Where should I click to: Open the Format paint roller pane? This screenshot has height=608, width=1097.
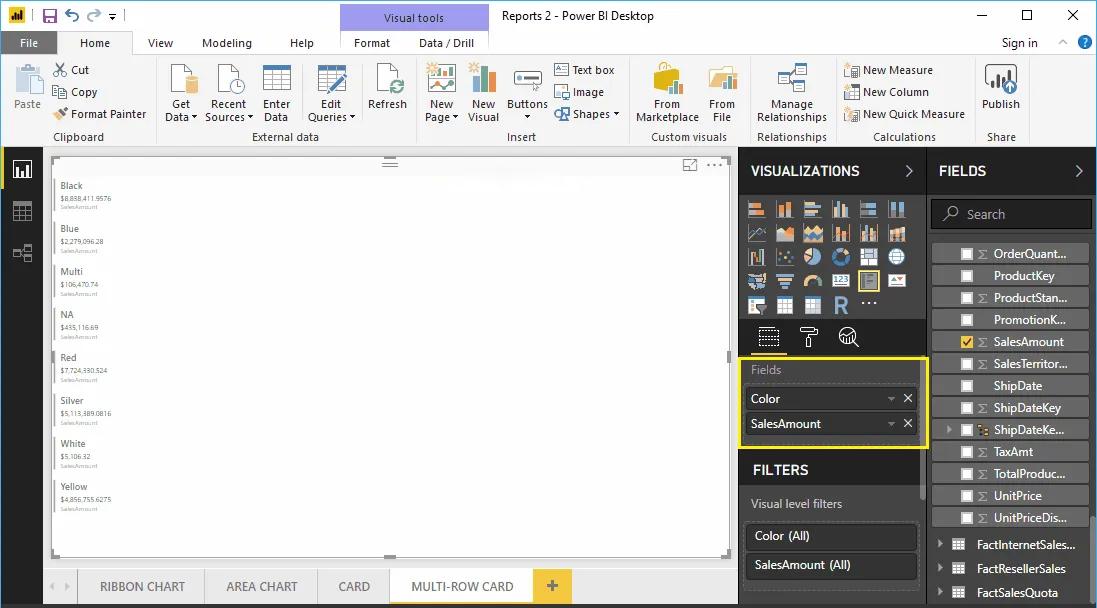(810, 337)
